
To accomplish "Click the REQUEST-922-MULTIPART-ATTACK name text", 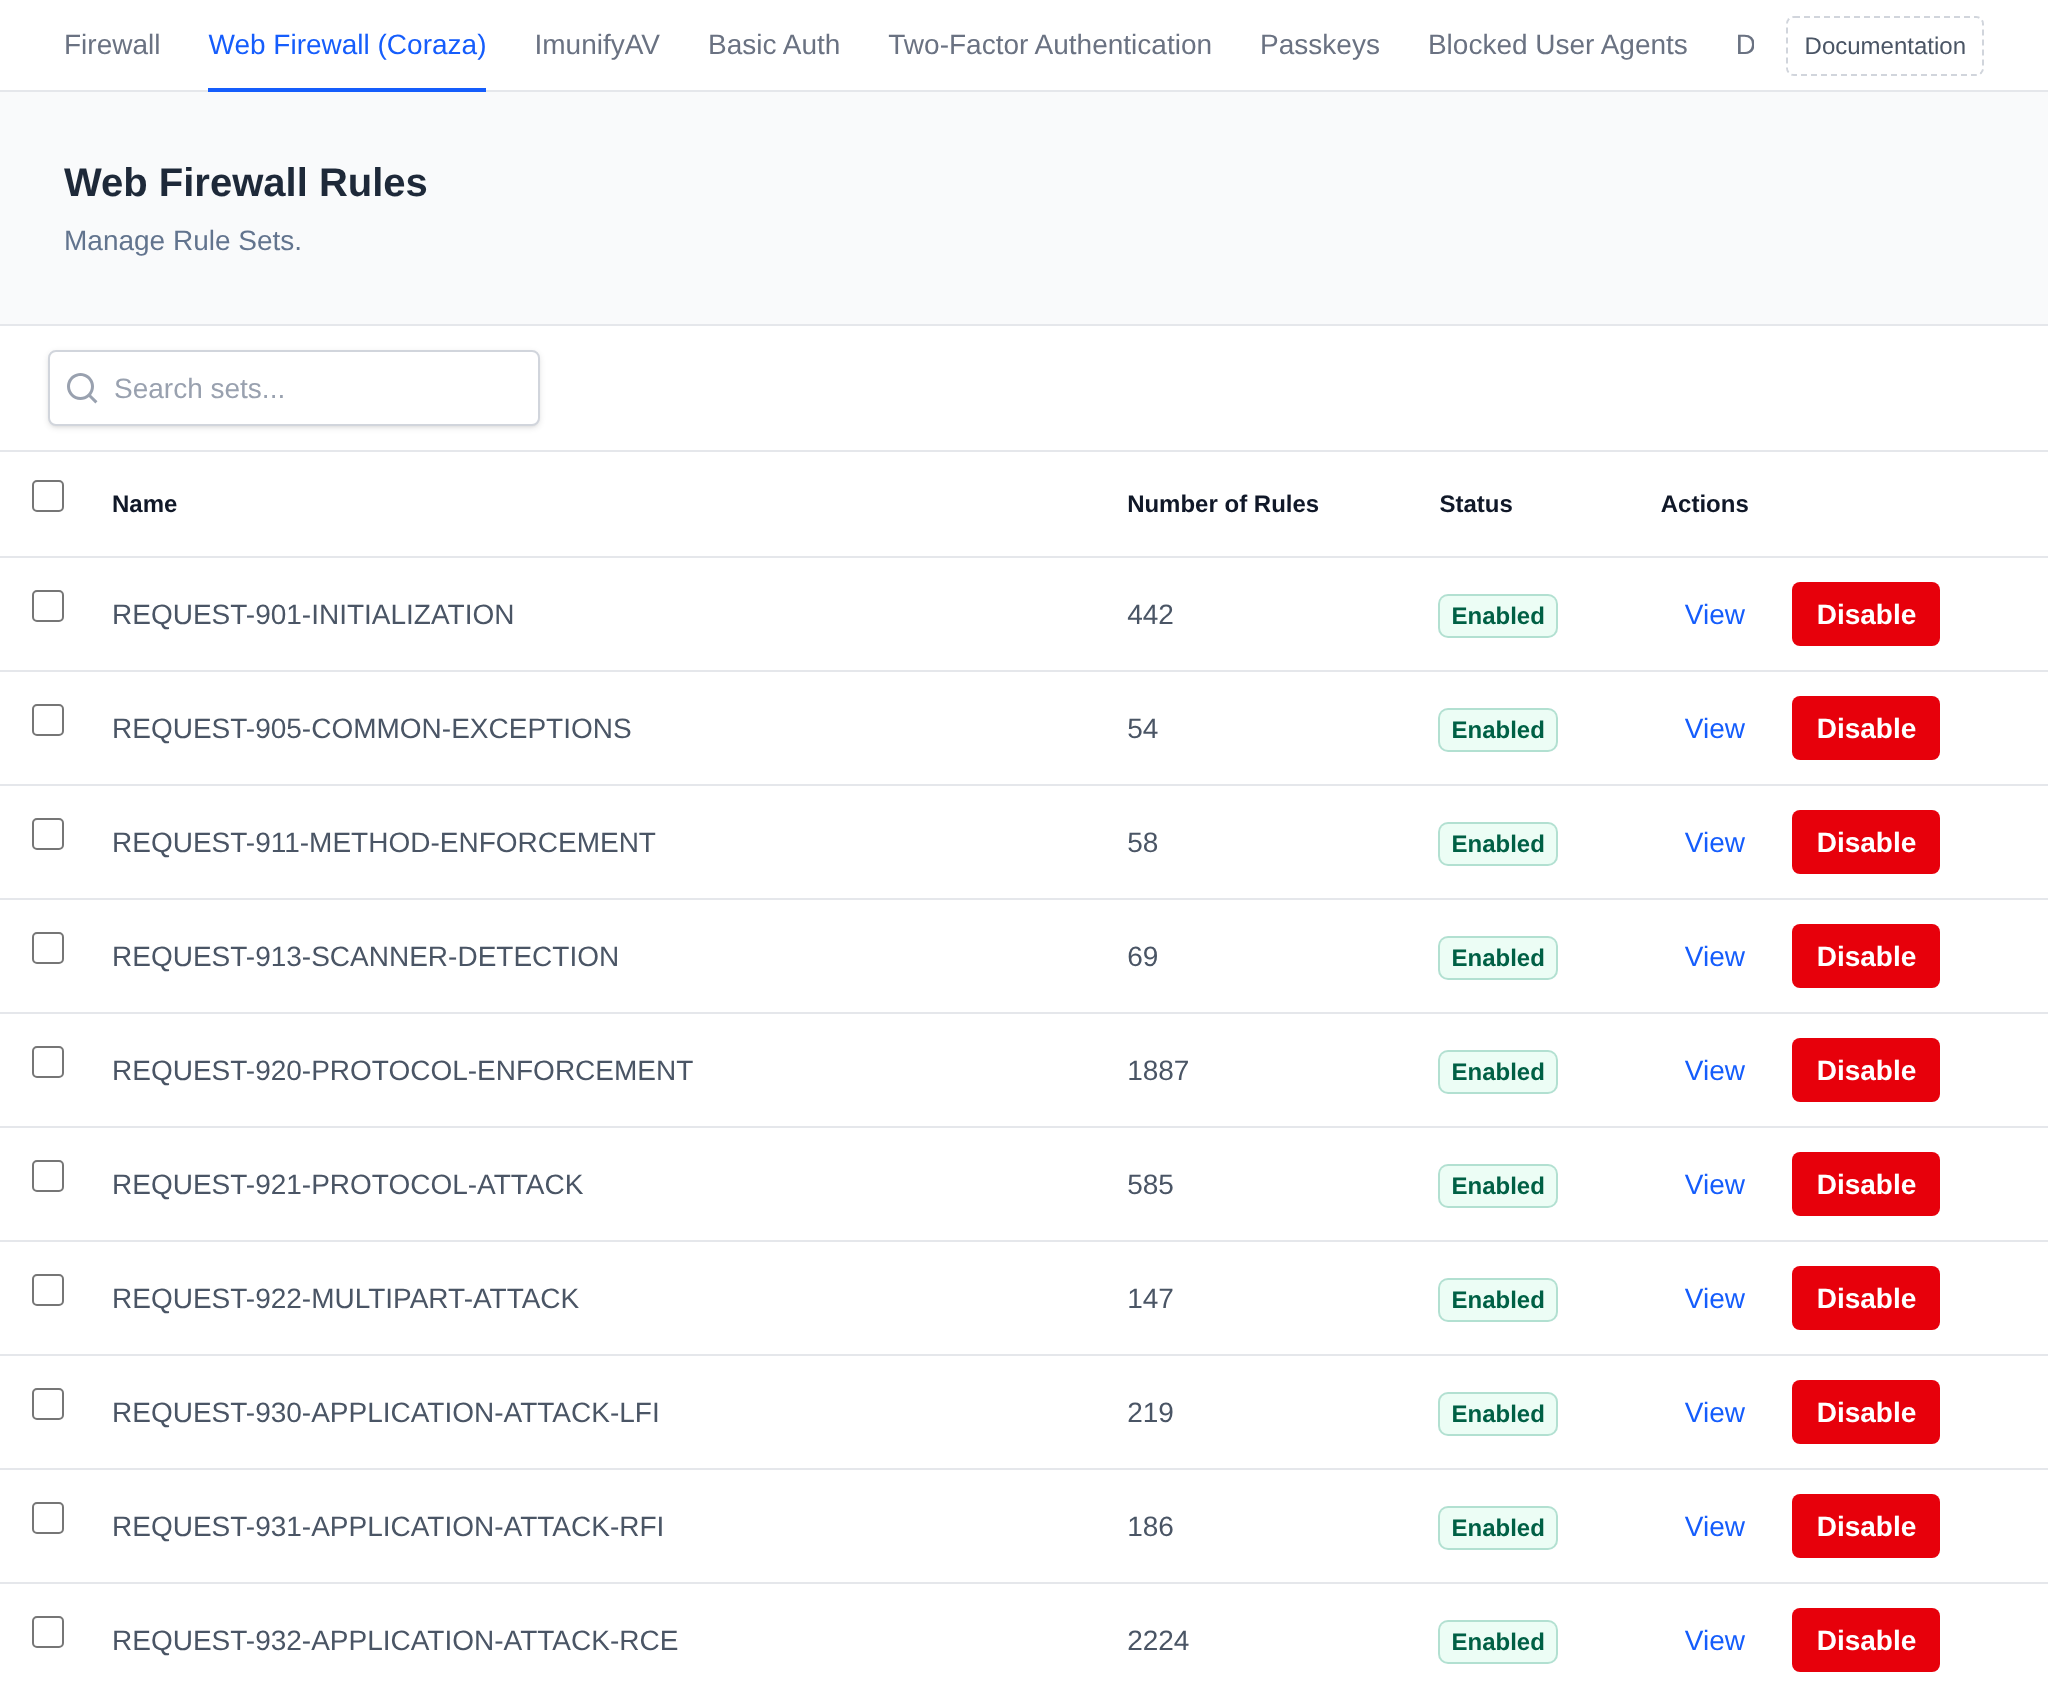I will [345, 1298].
